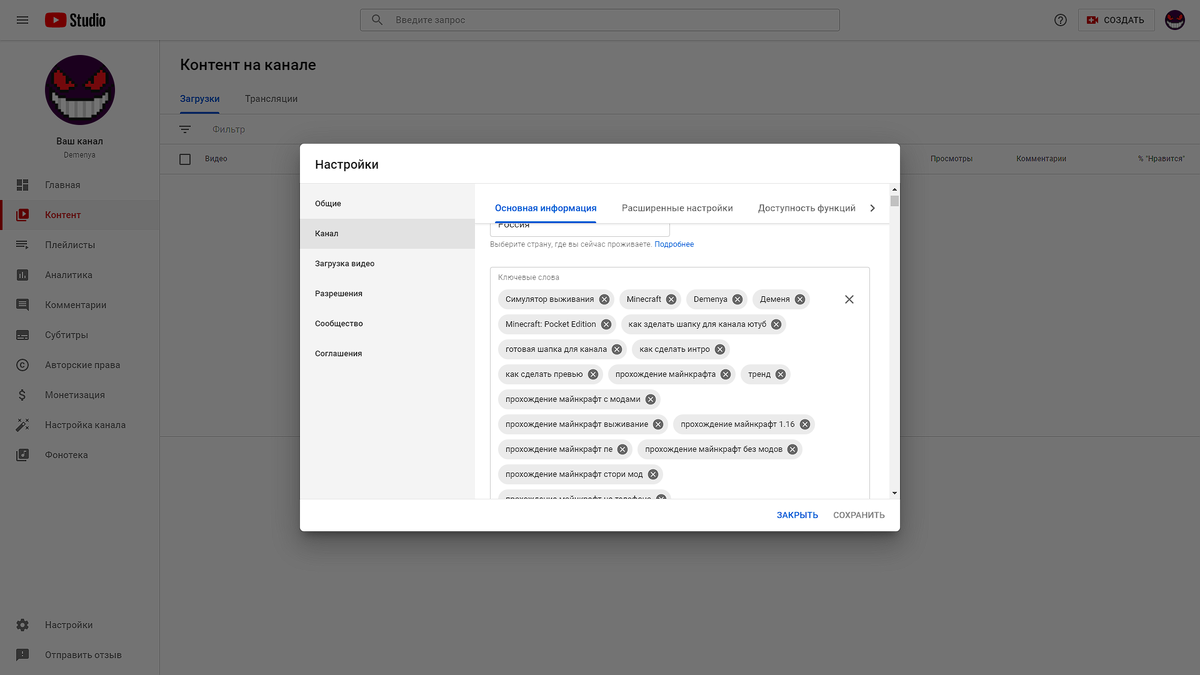The image size is (1200, 675).
Task: Open the Загрузка видео settings section
Action: [x=387, y=263]
